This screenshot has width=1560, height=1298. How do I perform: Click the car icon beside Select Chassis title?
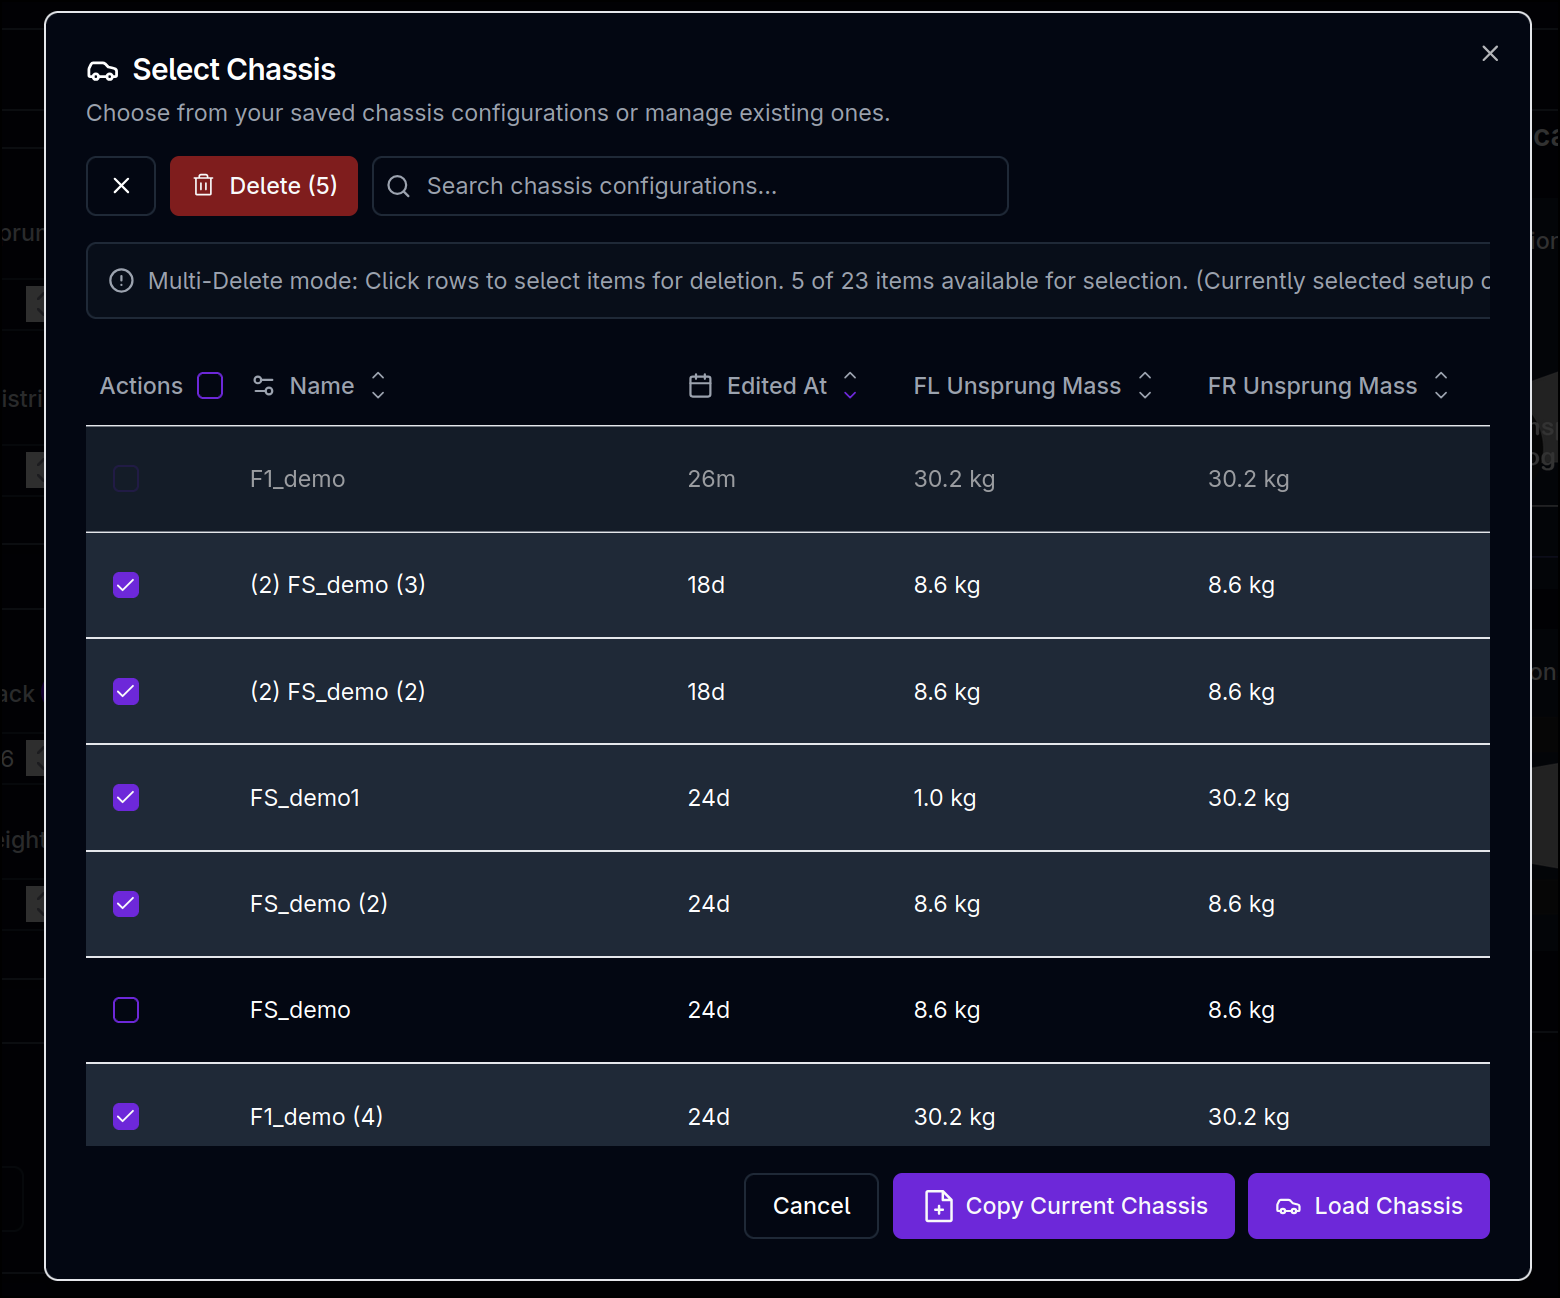(103, 71)
